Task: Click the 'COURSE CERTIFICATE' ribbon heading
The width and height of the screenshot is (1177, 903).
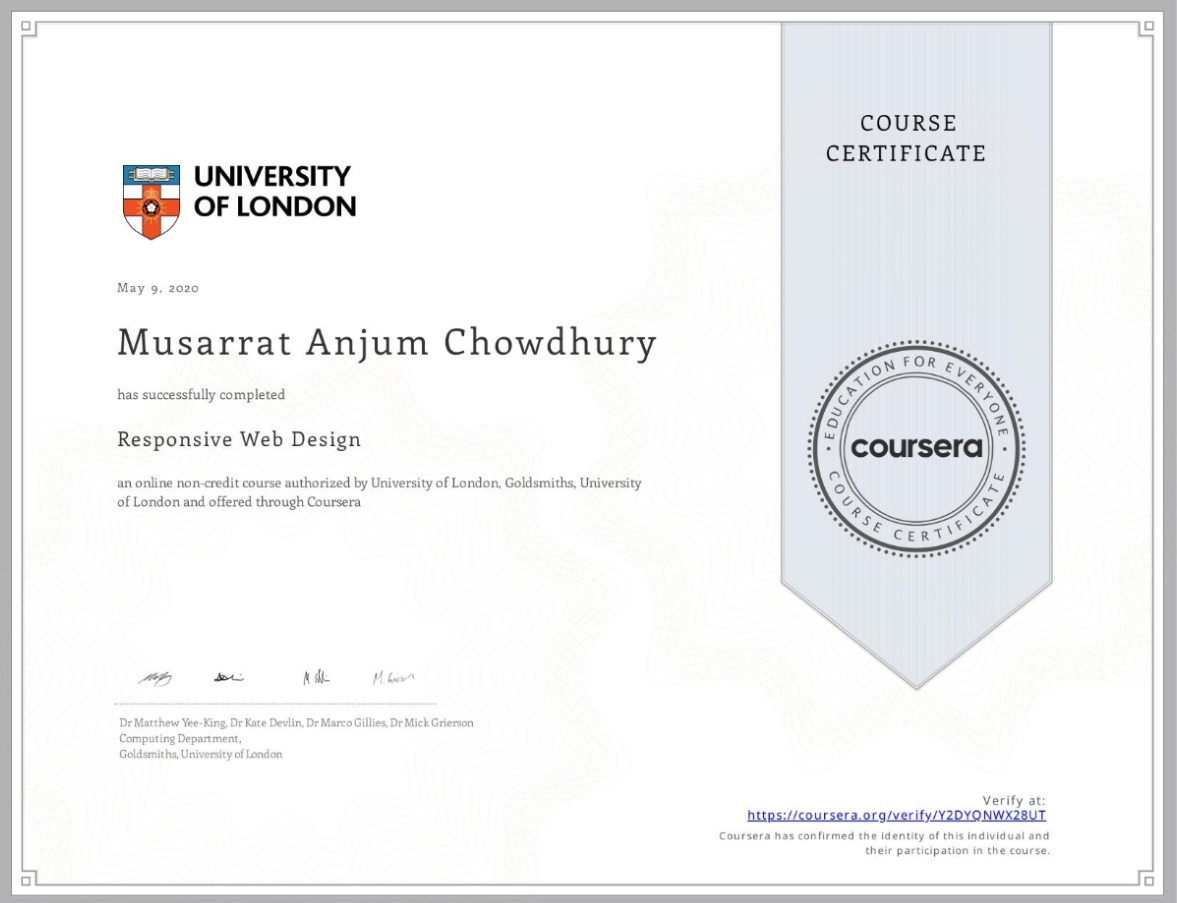Action: (906, 138)
